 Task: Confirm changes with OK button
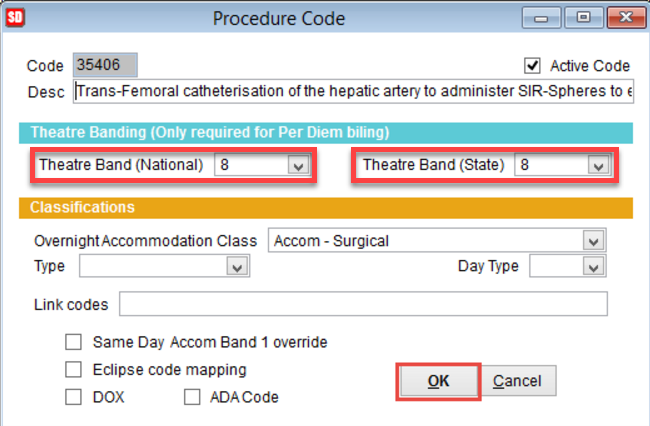tap(438, 381)
